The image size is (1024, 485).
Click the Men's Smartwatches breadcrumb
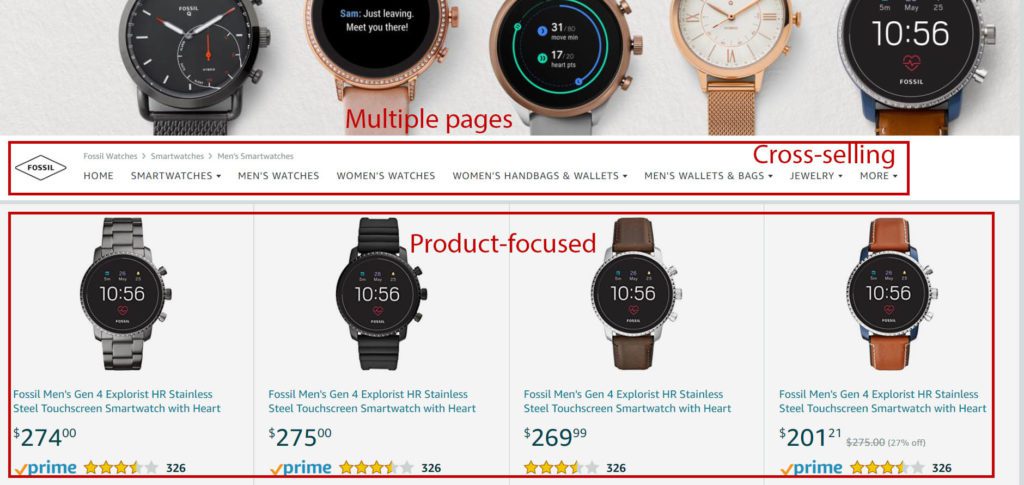(x=255, y=156)
